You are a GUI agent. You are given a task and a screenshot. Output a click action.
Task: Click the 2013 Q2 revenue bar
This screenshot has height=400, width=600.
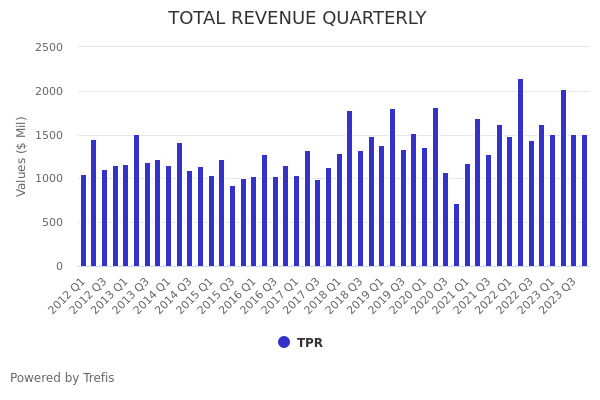tap(136, 200)
